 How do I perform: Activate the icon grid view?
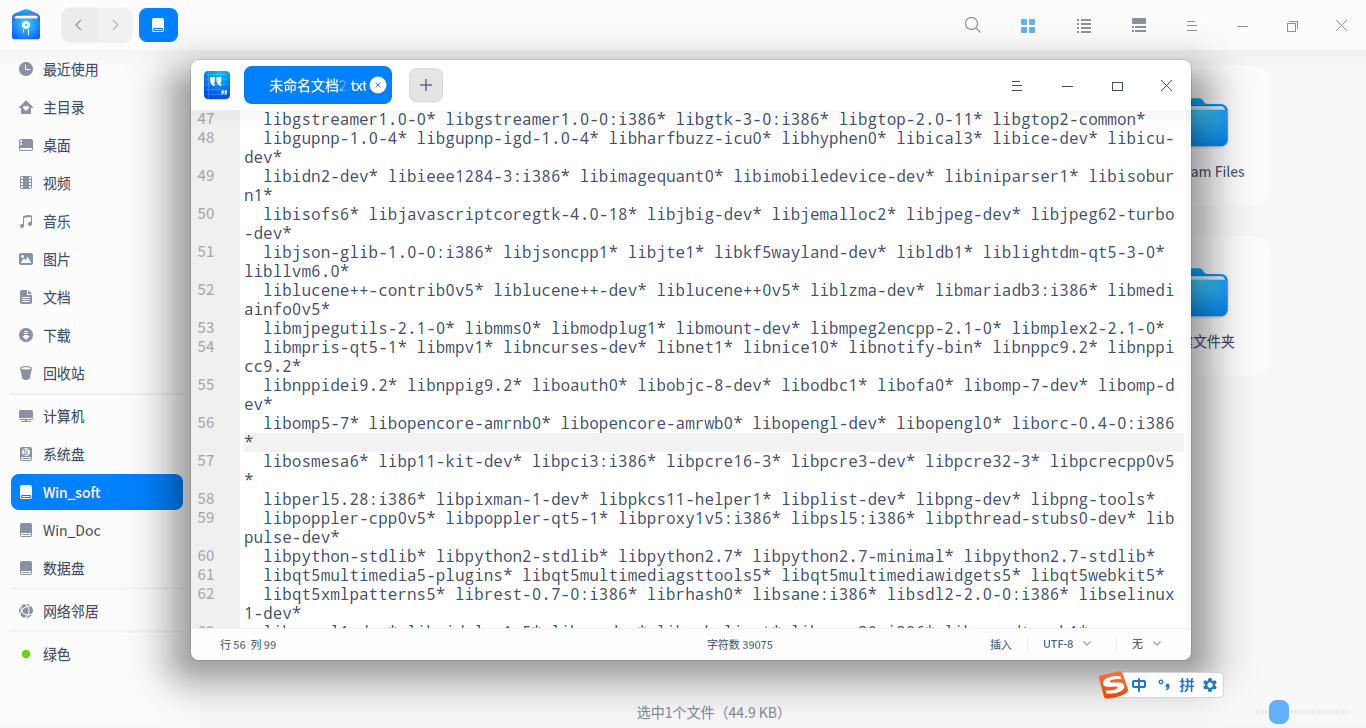1028,25
